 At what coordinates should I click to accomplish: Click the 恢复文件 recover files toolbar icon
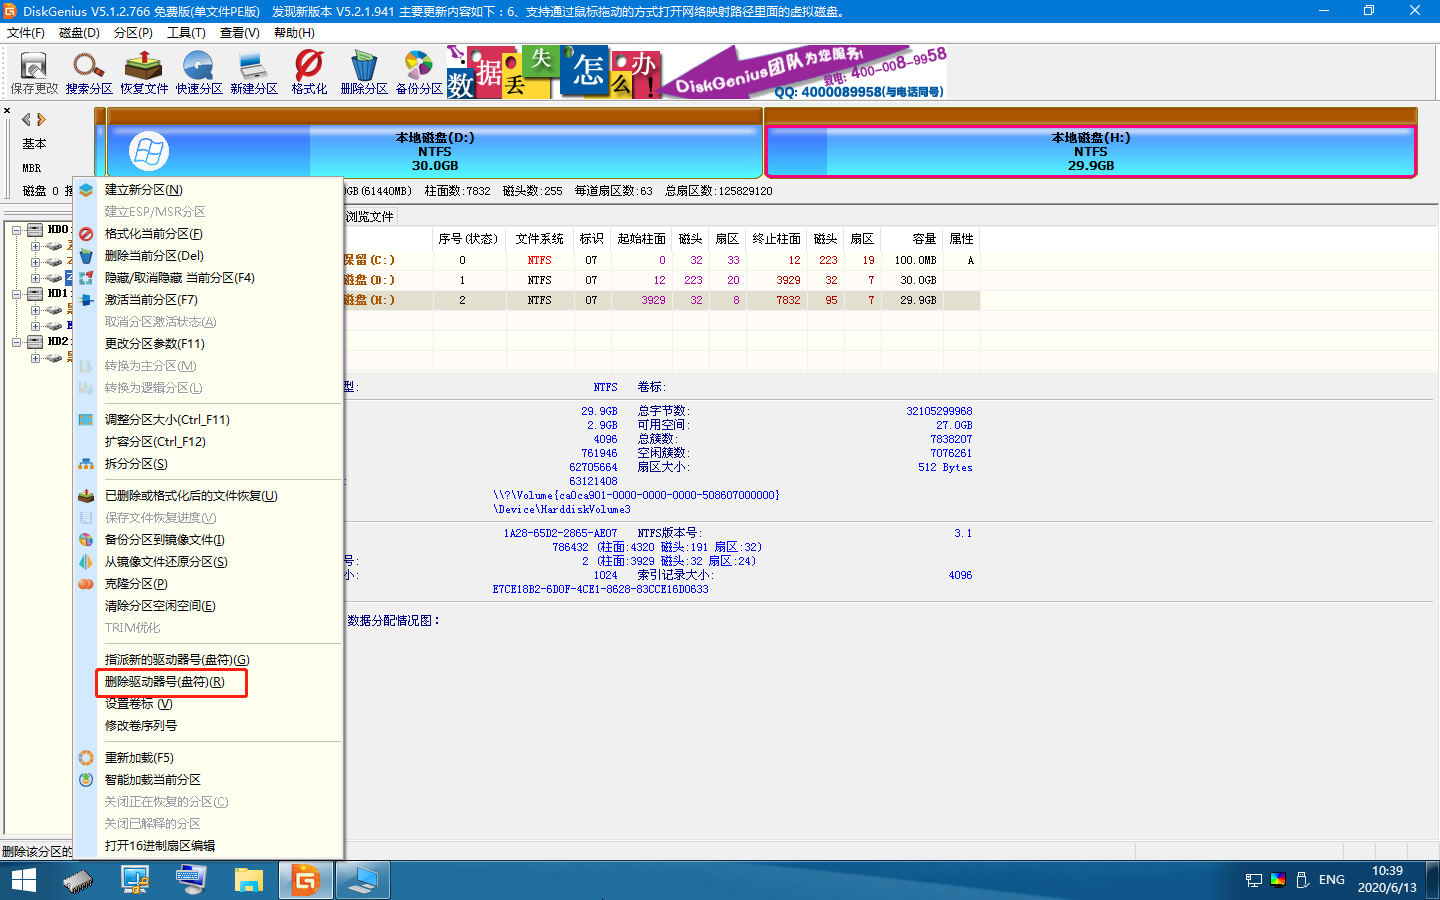144,72
